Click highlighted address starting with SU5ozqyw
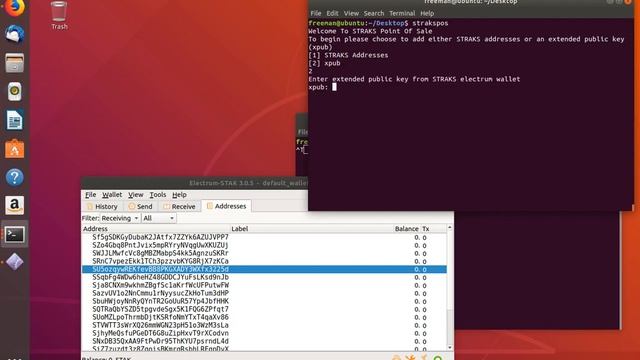The width and height of the screenshot is (640, 360). (264, 269)
